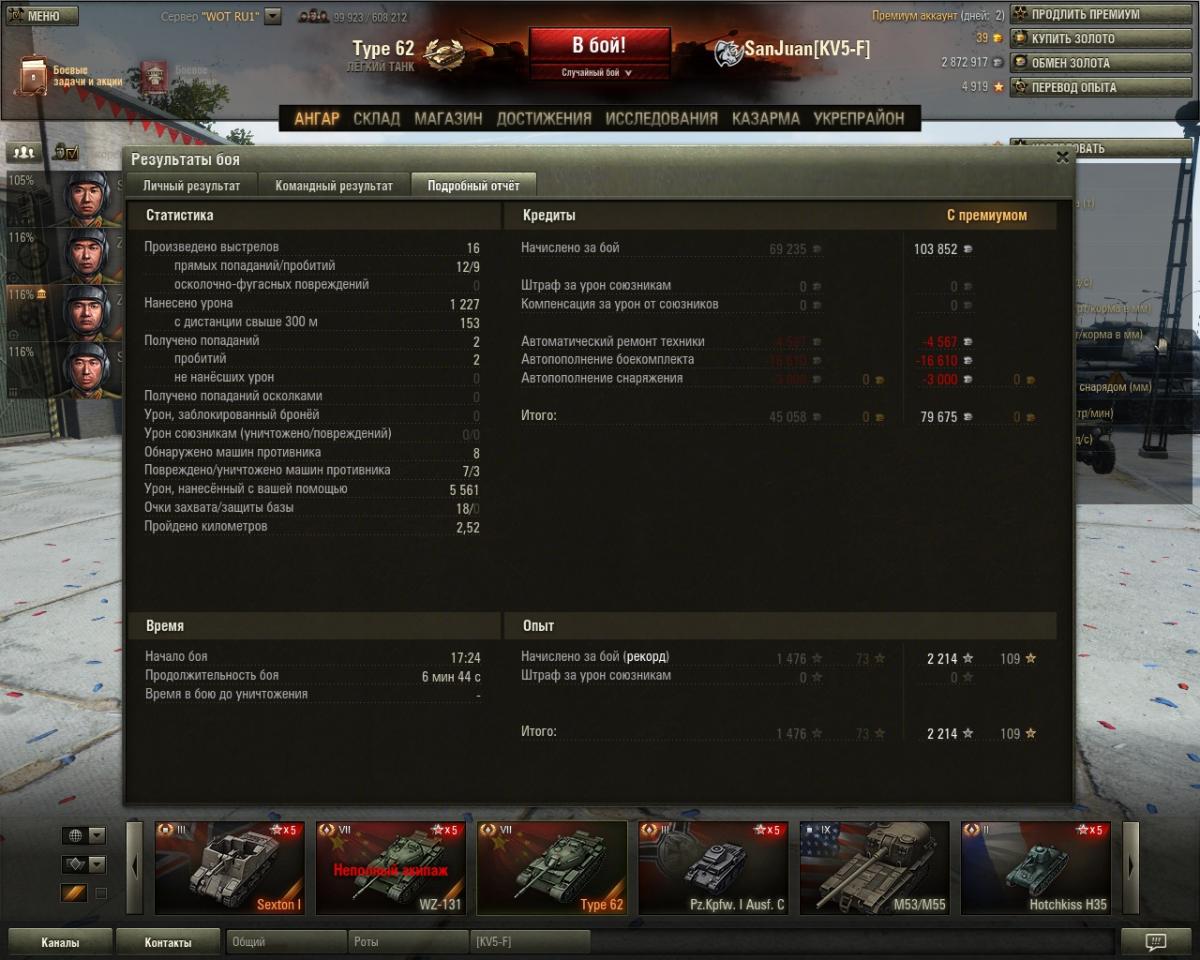
Task: Close the Результаты боя window
Action: [1062, 157]
